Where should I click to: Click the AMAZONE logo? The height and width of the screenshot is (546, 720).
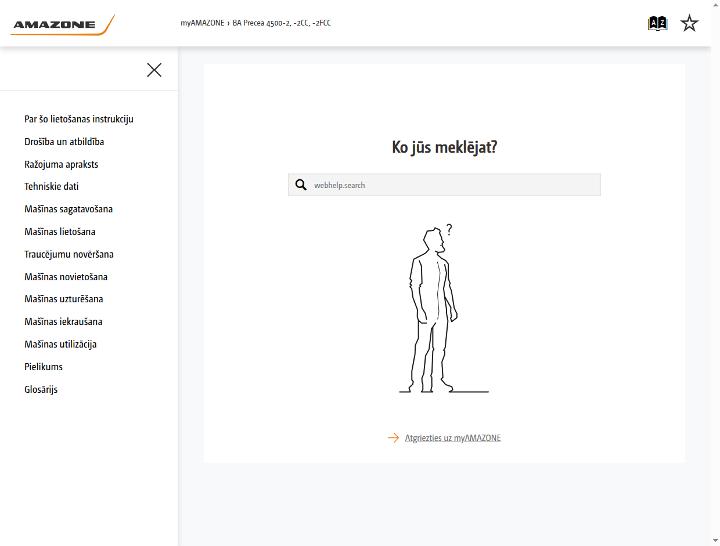(x=62, y=24)
